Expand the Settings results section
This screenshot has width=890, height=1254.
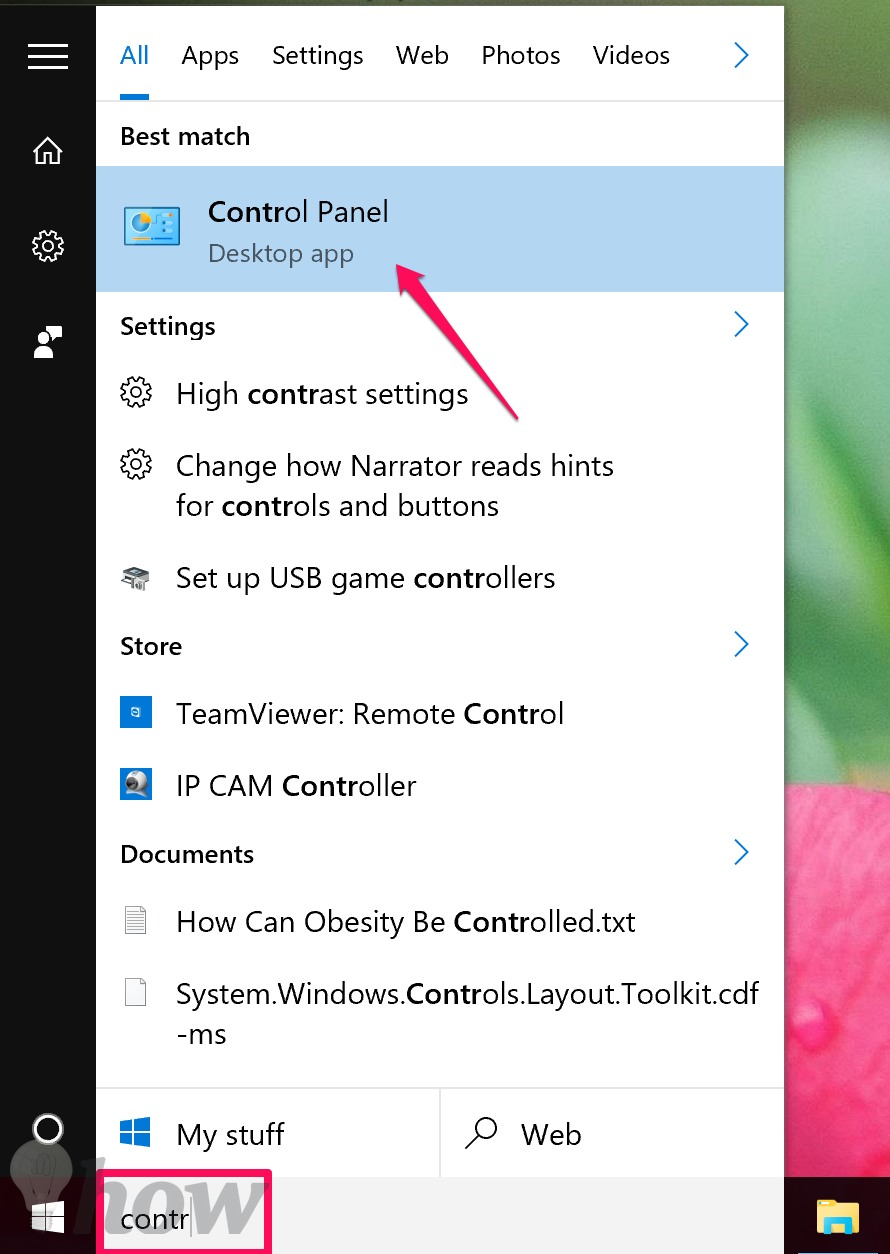(x=741, y=324)
